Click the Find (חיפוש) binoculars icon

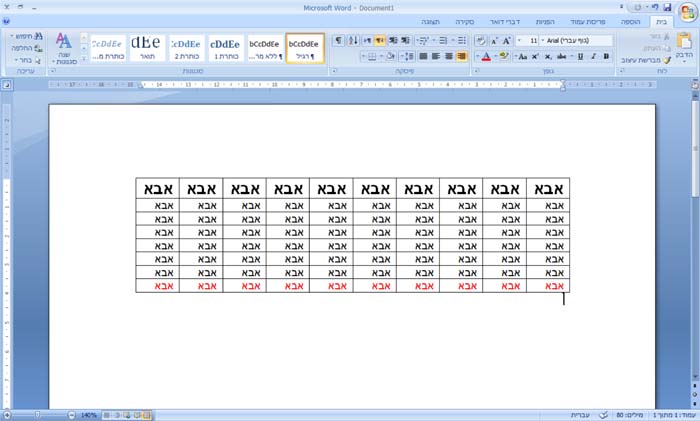coord(38,36)
